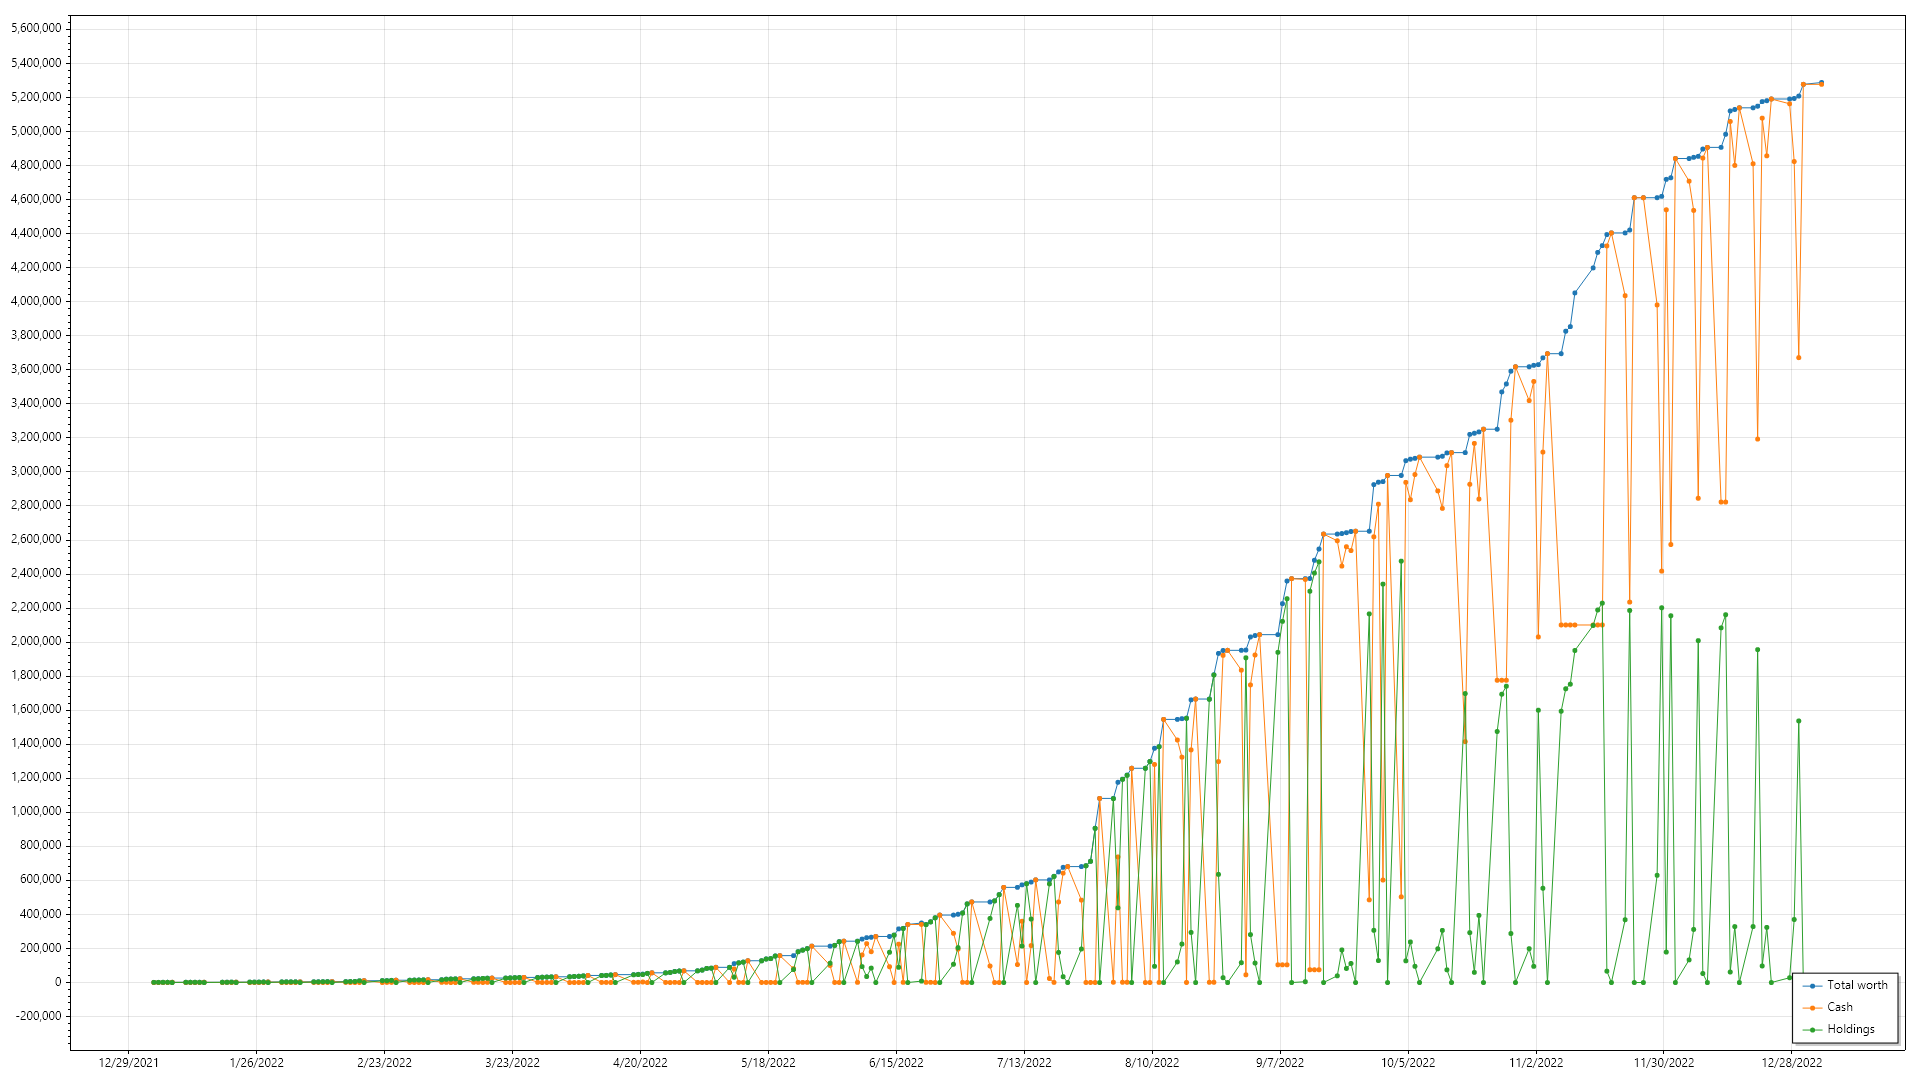1920x1080 pixels.
Task: Click the 4,000,000 value axis label
Action: click(x=36, y=301)
